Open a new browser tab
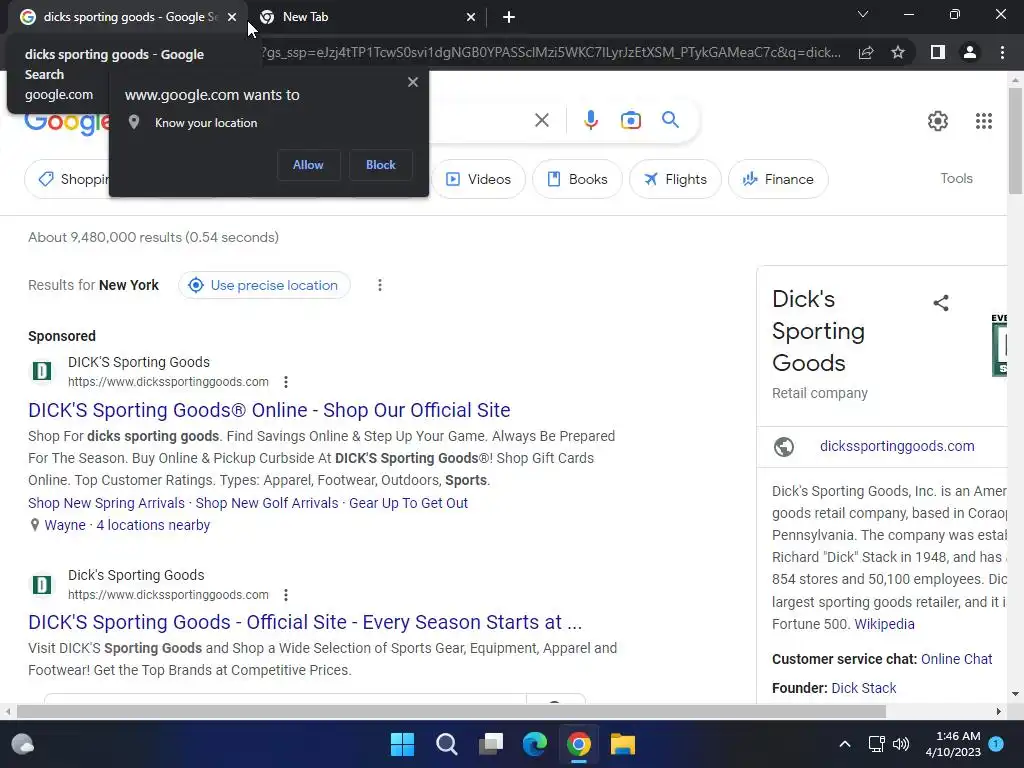 [x=509, y=17]
